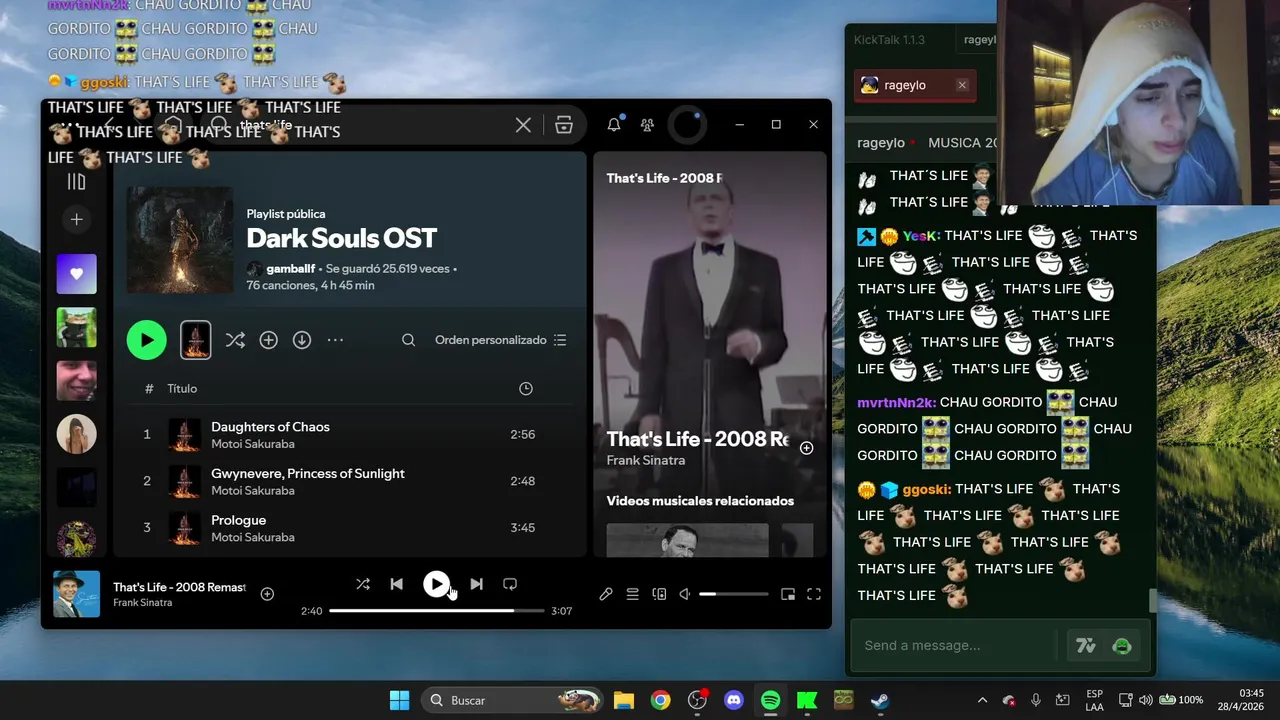The image size is (1280, 720).
Task: Click ggoski username in KickTalk chat
Action: pyautogui.click(x=927, y=489)
